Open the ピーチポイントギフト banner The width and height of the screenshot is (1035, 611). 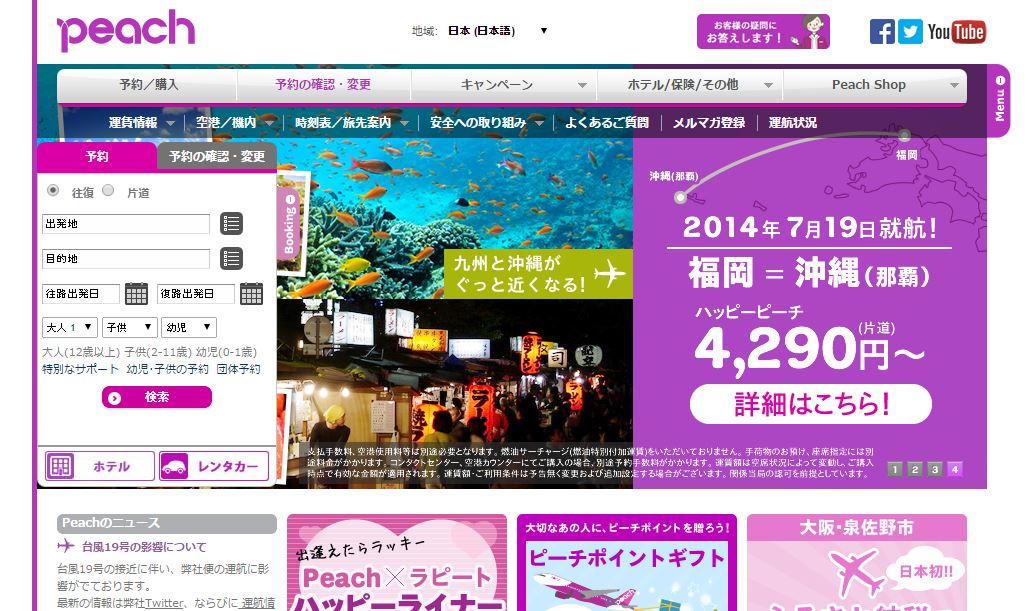(x=627, y=563)
